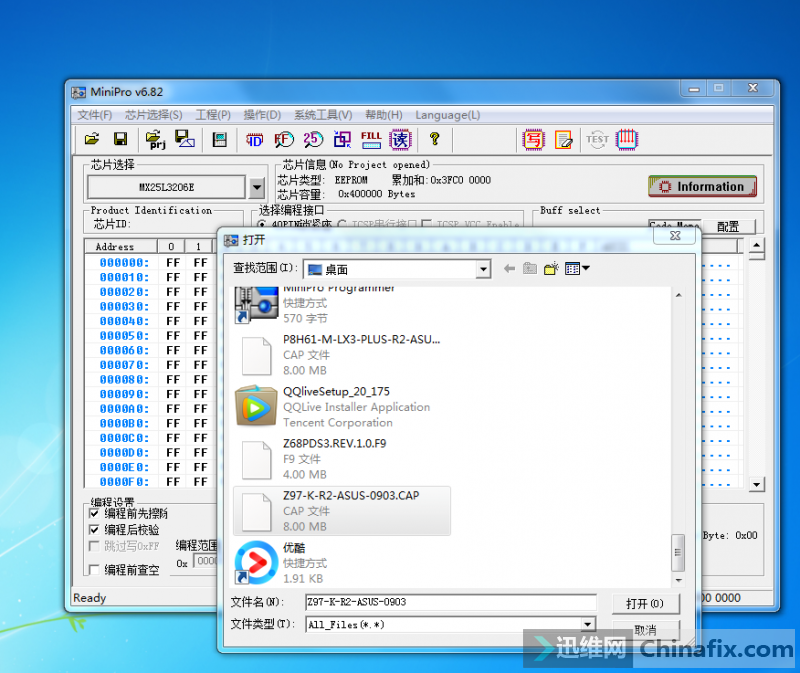Expand the 查找范围 location dropdown
Image resolution: width=800 pixels, height=673 pixels.
pos(483,269)
